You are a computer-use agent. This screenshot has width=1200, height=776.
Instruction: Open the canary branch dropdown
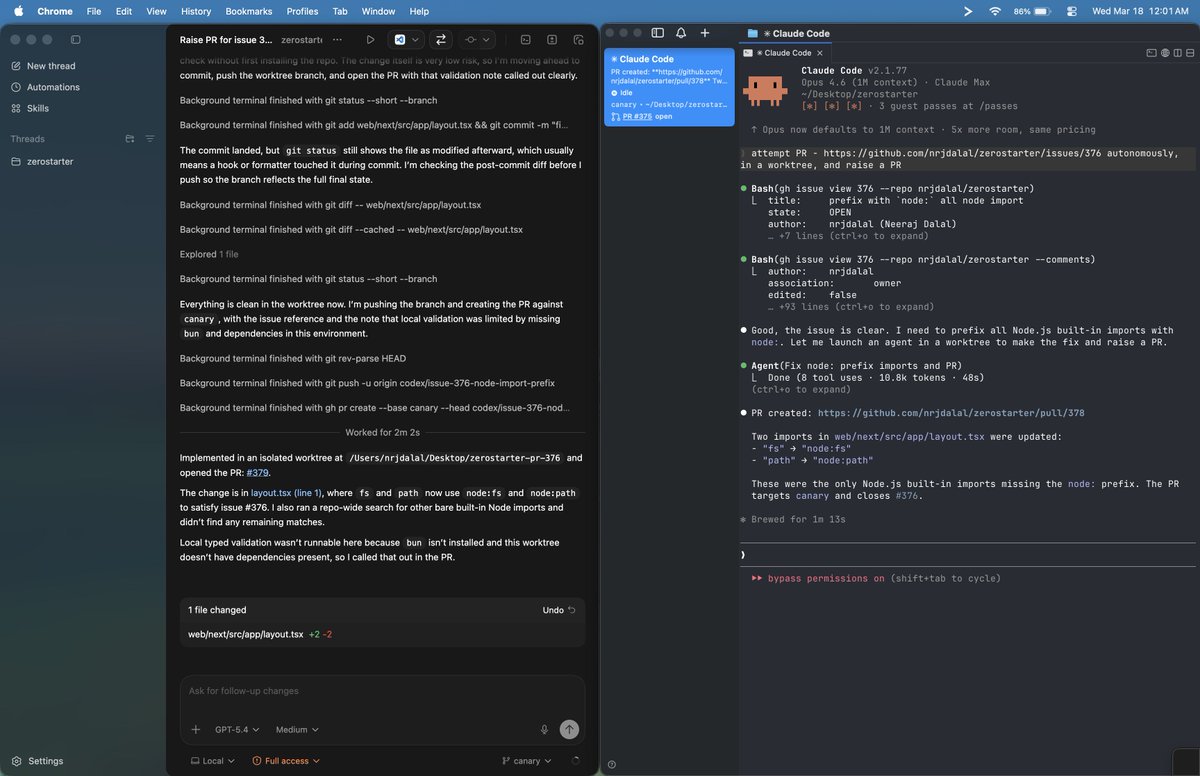(527, 761)
